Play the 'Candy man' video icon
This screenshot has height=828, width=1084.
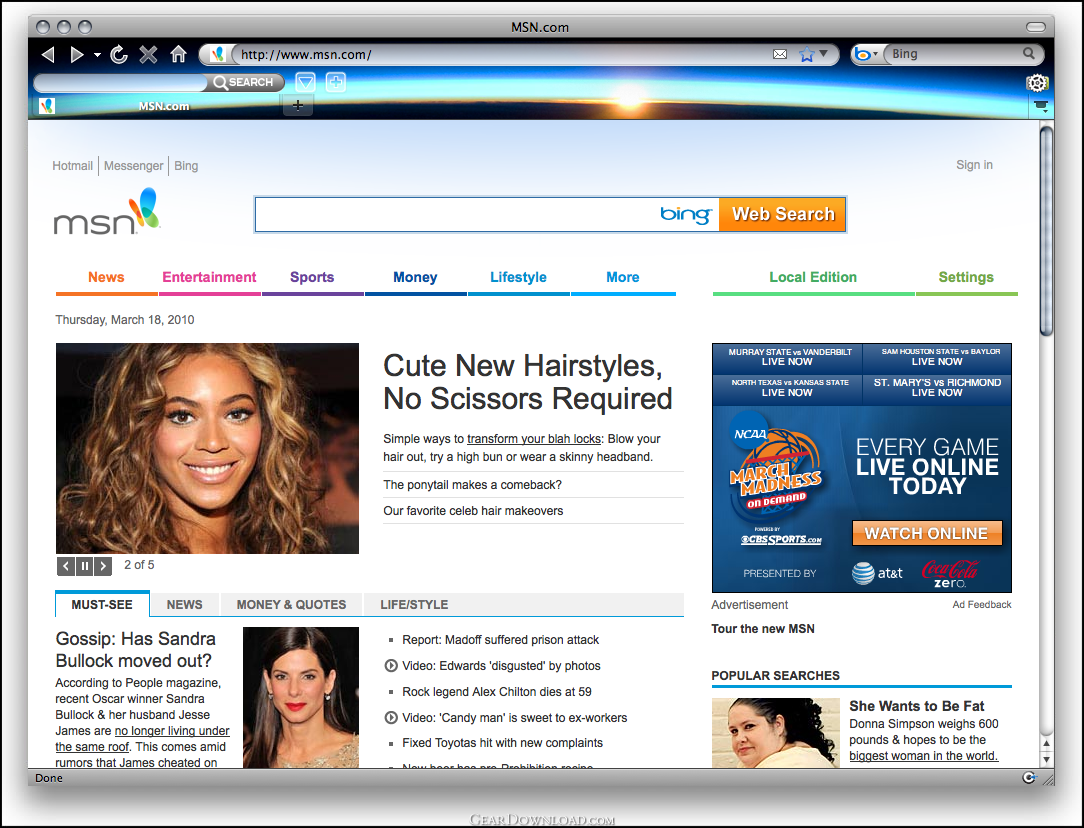pyautogui.click(x=391, y=717)
